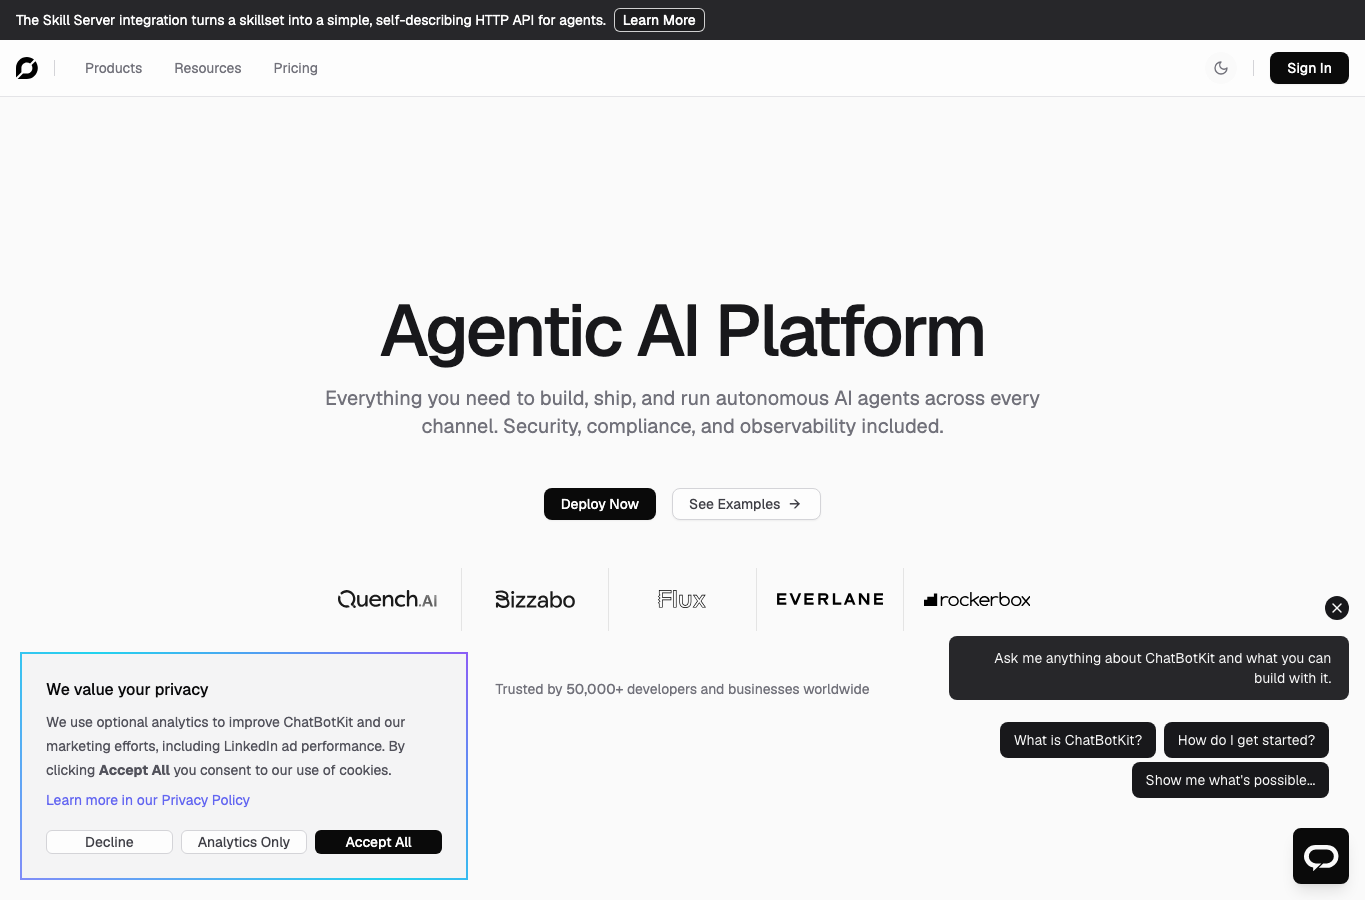The height and width of the screenshot is (900, 1365).
Task: Click the 'Agentic AI Platform' heading
Action: click(682, 331)
